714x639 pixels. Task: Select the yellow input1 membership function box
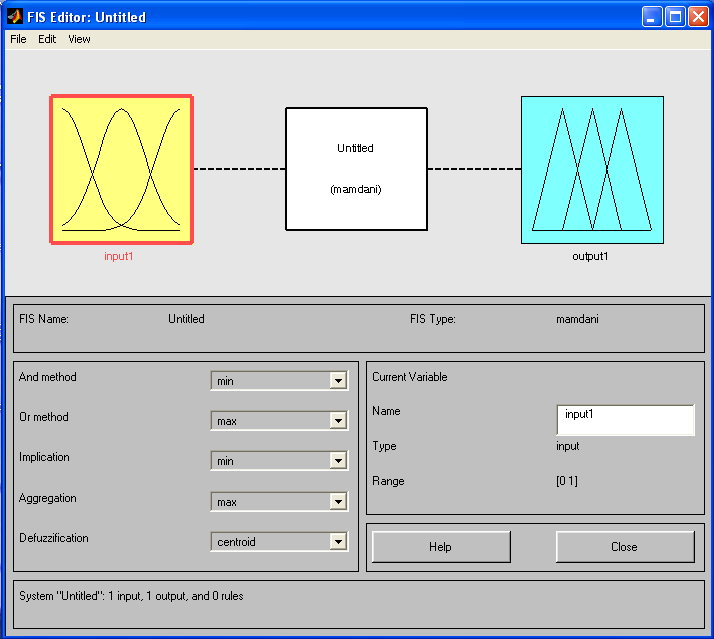click(x=122, y=169)
